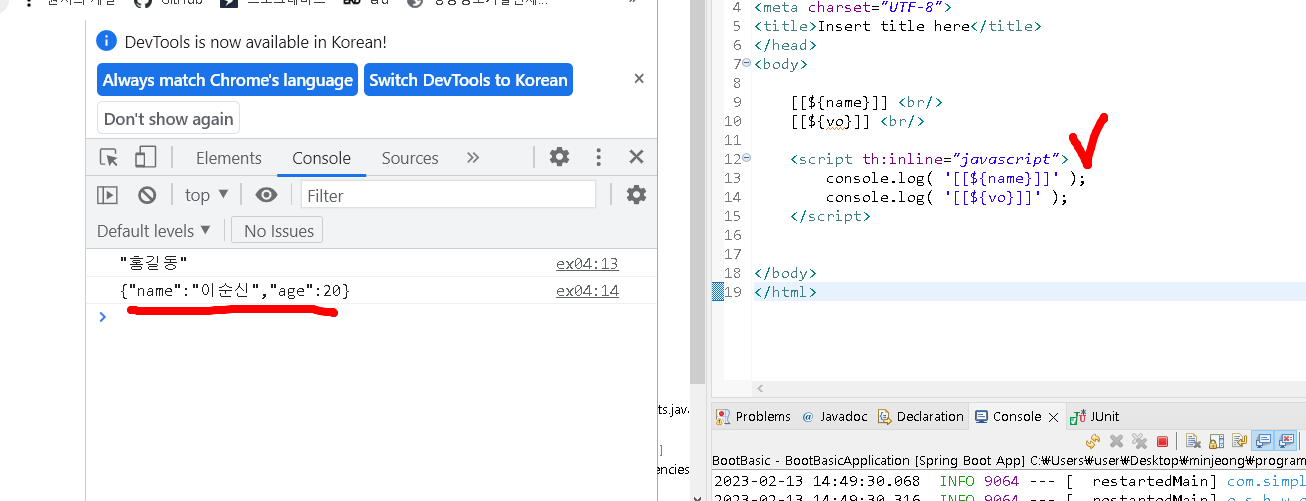Click the JUnit tab icon
The image size is (1306, 501).
point(1078,417)
